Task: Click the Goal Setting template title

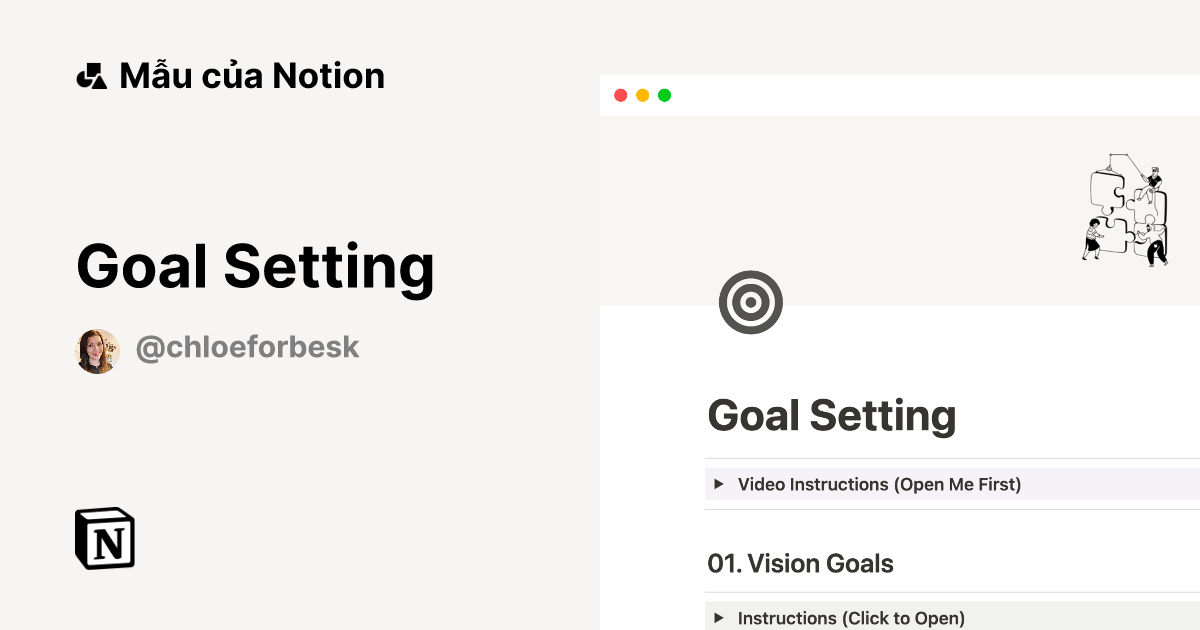Action: point(256,268)
